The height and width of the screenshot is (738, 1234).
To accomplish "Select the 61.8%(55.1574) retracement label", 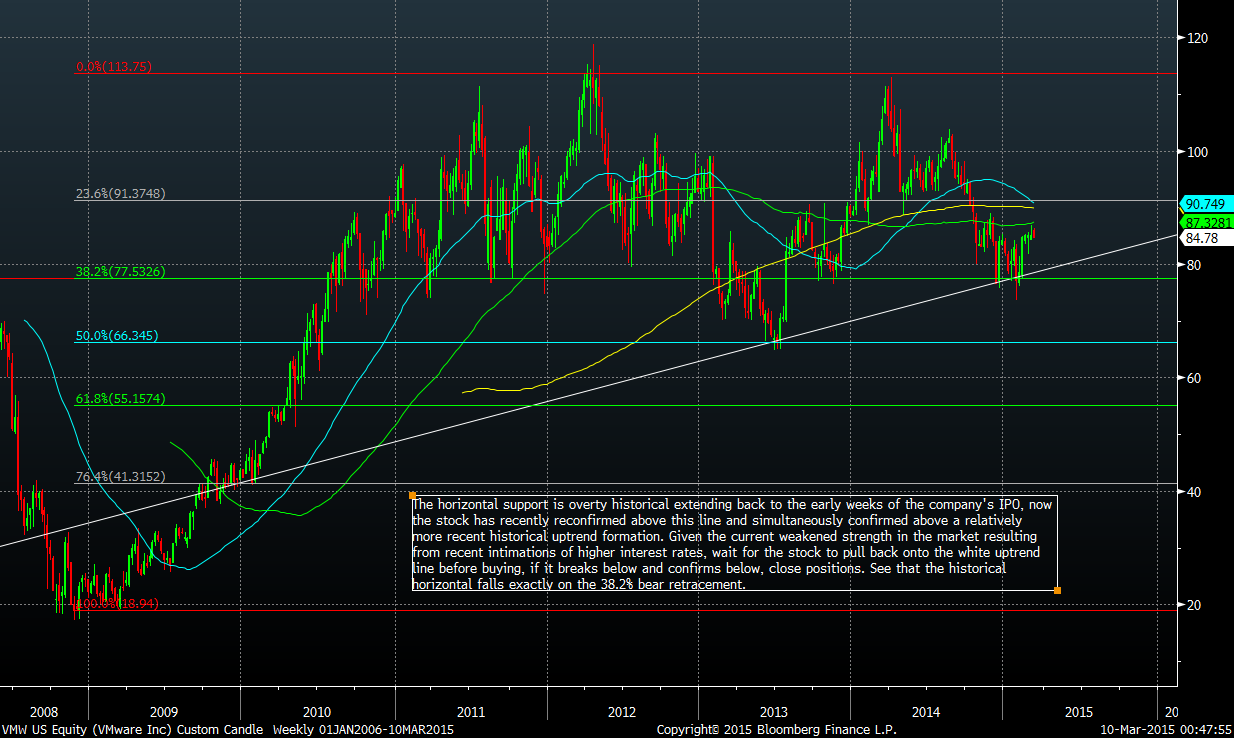I will 120,399.
